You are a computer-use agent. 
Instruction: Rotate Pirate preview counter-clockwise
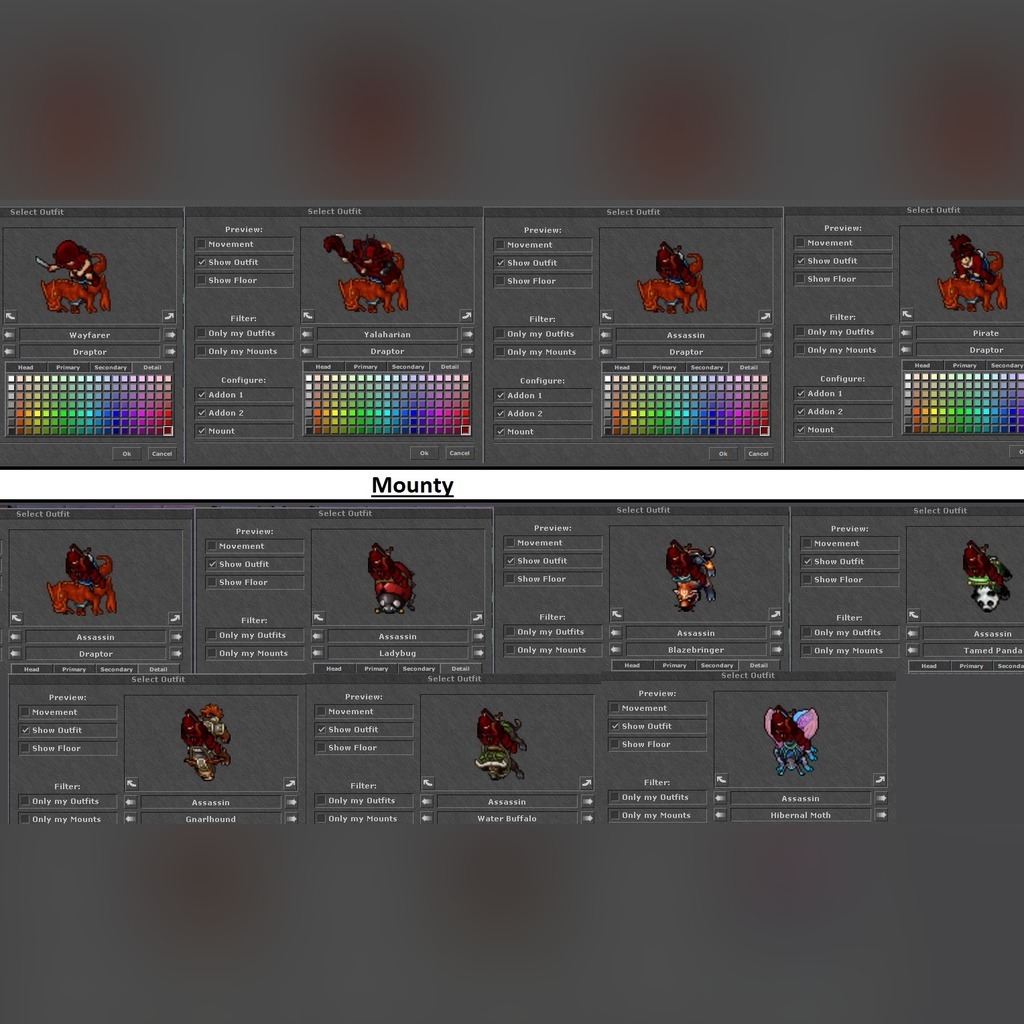pos(907,314)
